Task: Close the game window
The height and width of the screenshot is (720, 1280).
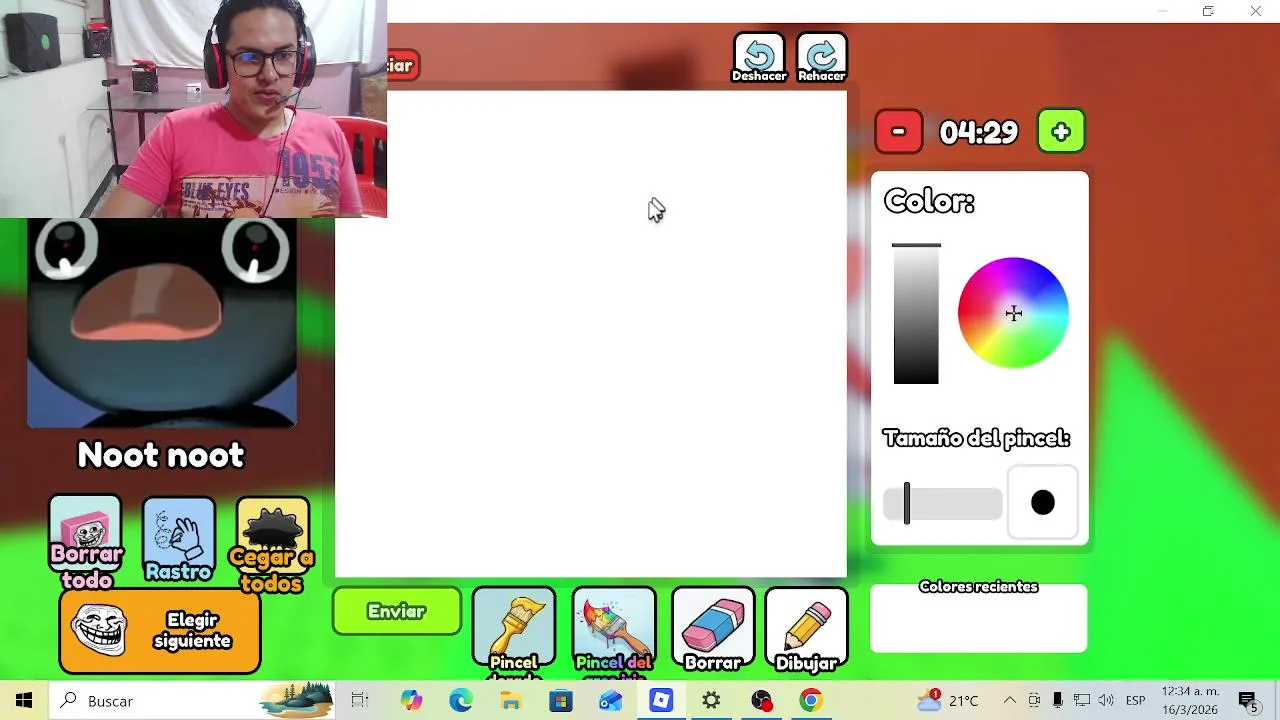Action: 1256,11
